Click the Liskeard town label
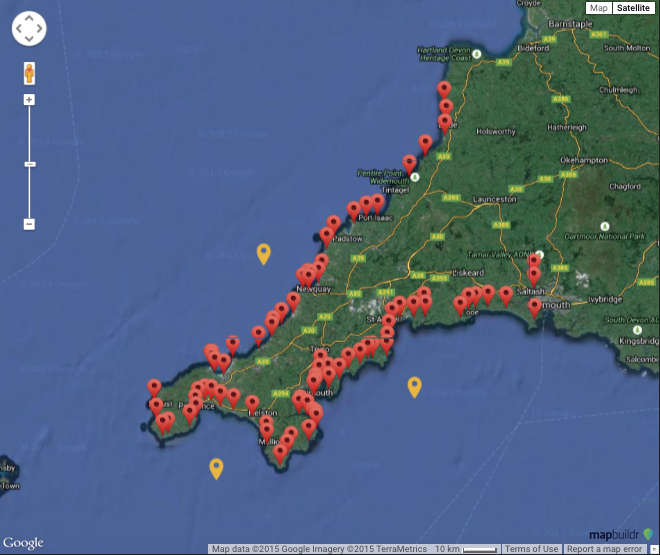Viewport: 660px width, 555px height. click(x=468, y=273)
